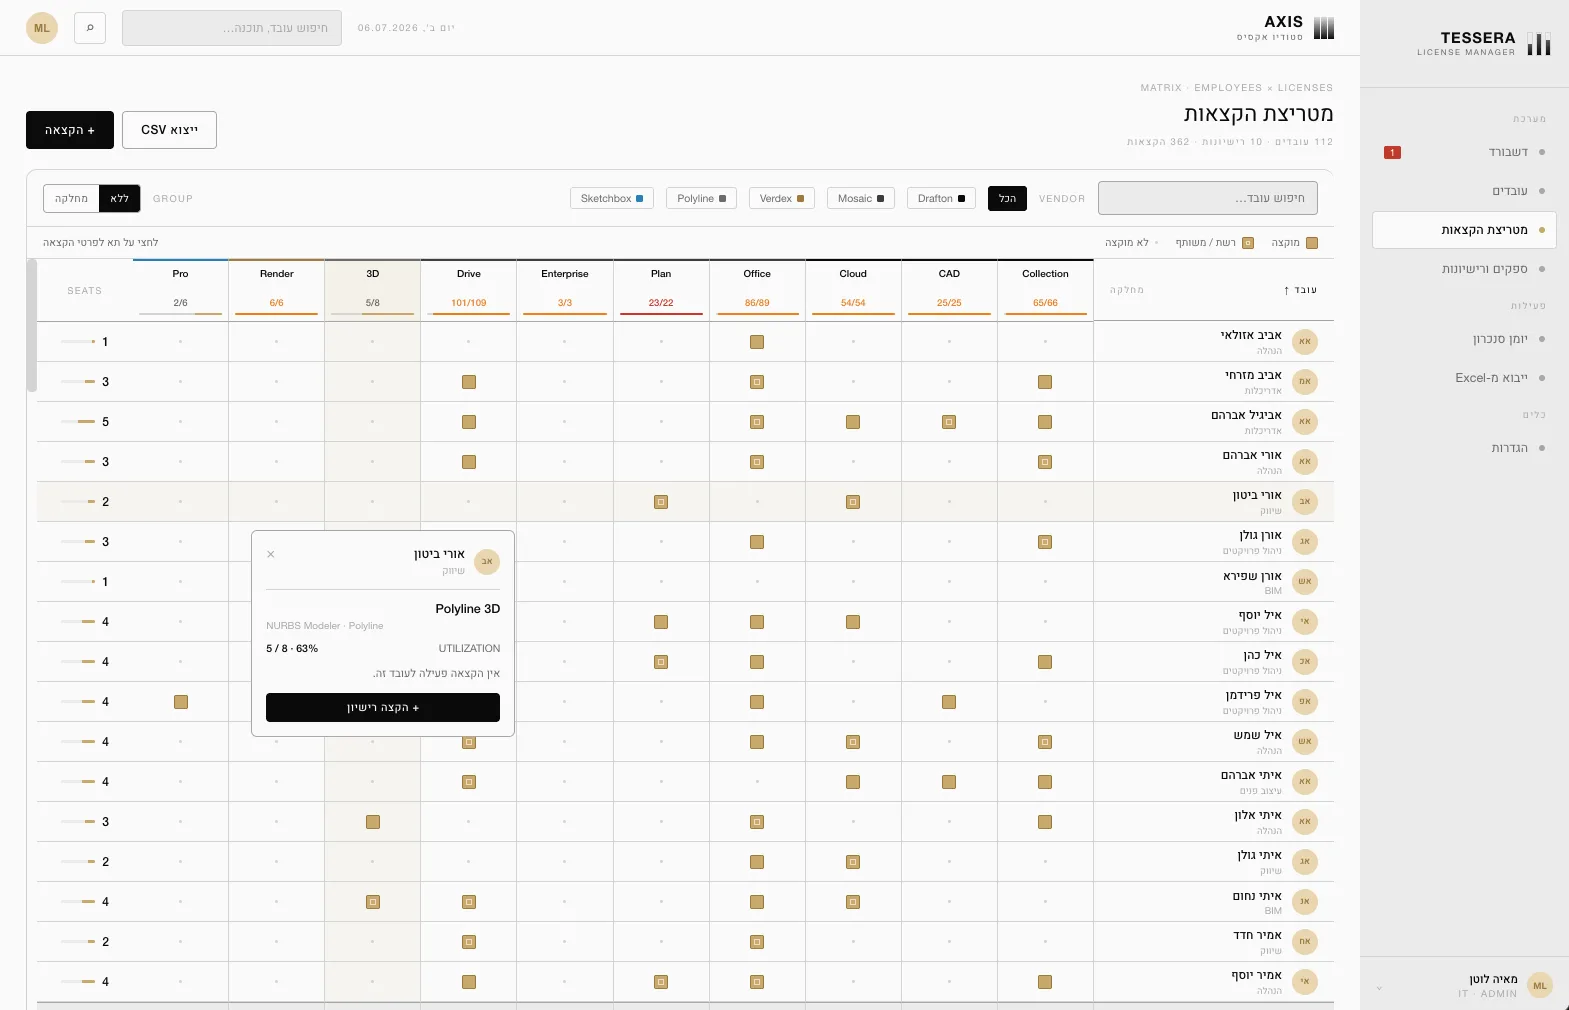Click the Plan shared marker for אייל כהן
The width and height of the screenshot is (1569, 1010).
[661, 662]
